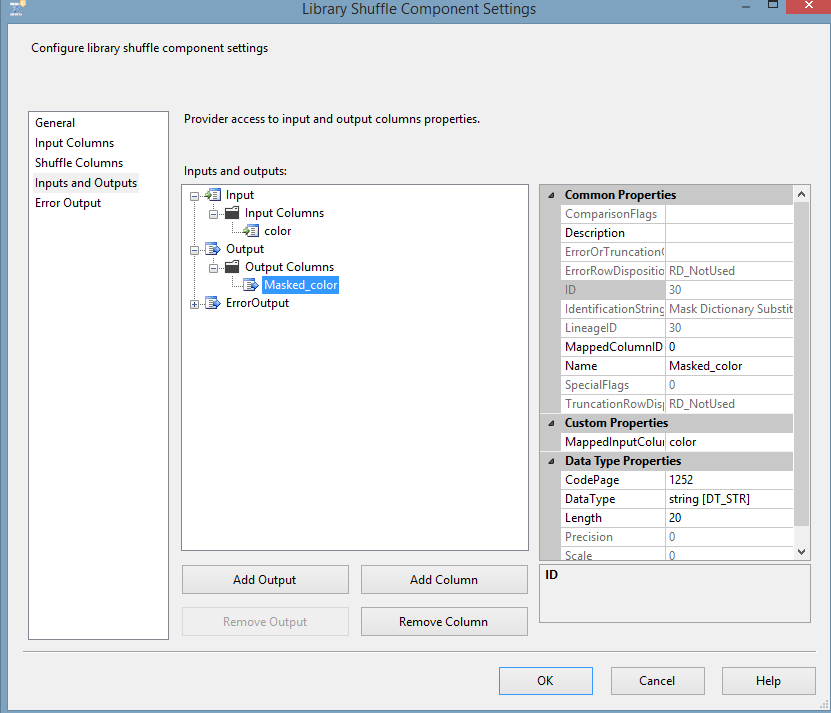Viewport: 831px width, 713px height.
Task: Close the settings window
Action: pos(809,6)
